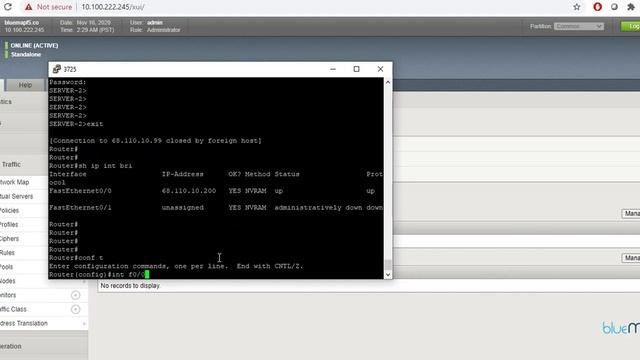This screenshot has height=360, width=640.
Task: Open Policies in sidebar
Action: click(x=9, y=211)
